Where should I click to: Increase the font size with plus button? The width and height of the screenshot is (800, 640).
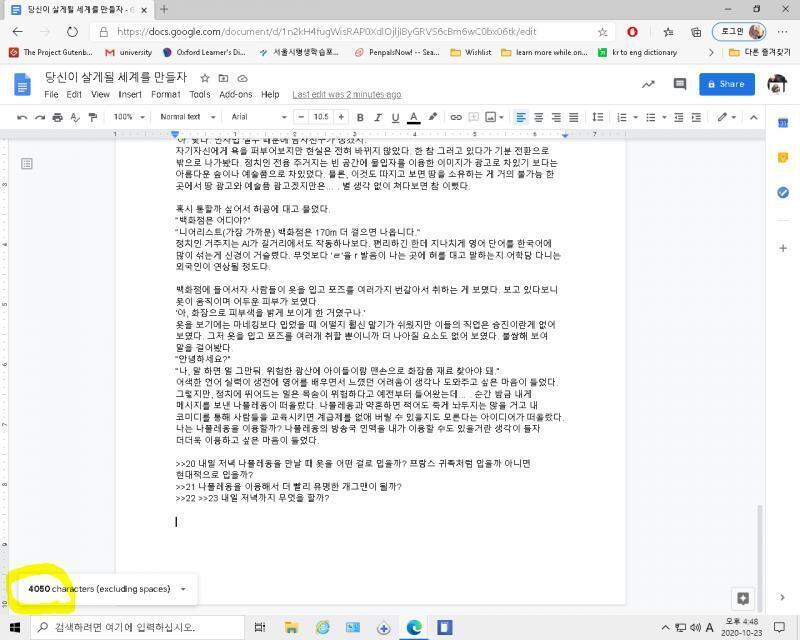coord(341,117)
